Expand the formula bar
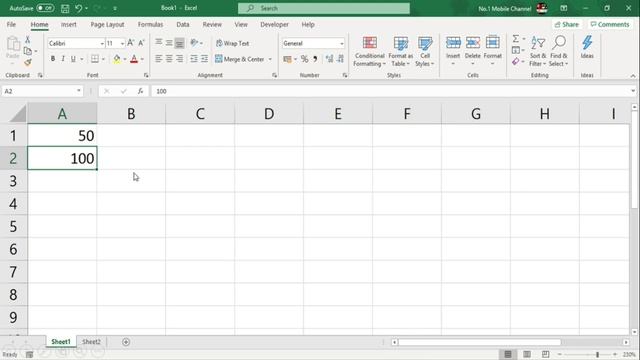 click(633, 91)
